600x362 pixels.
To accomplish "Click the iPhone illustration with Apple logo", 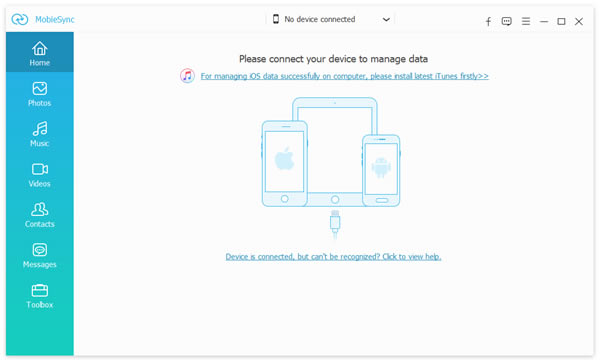I will [x=284, y=163].
